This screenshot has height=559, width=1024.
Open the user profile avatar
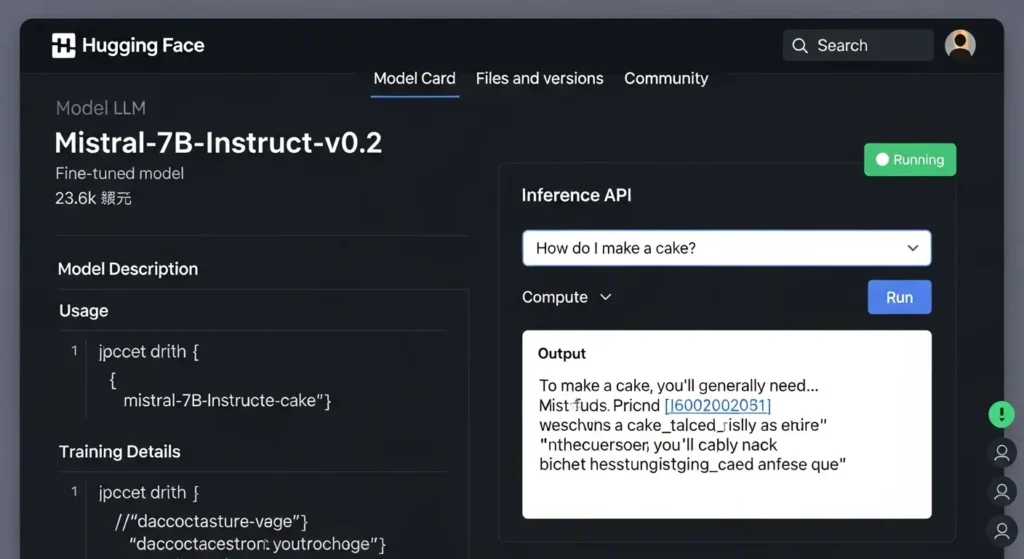click(x=960, y=44)
